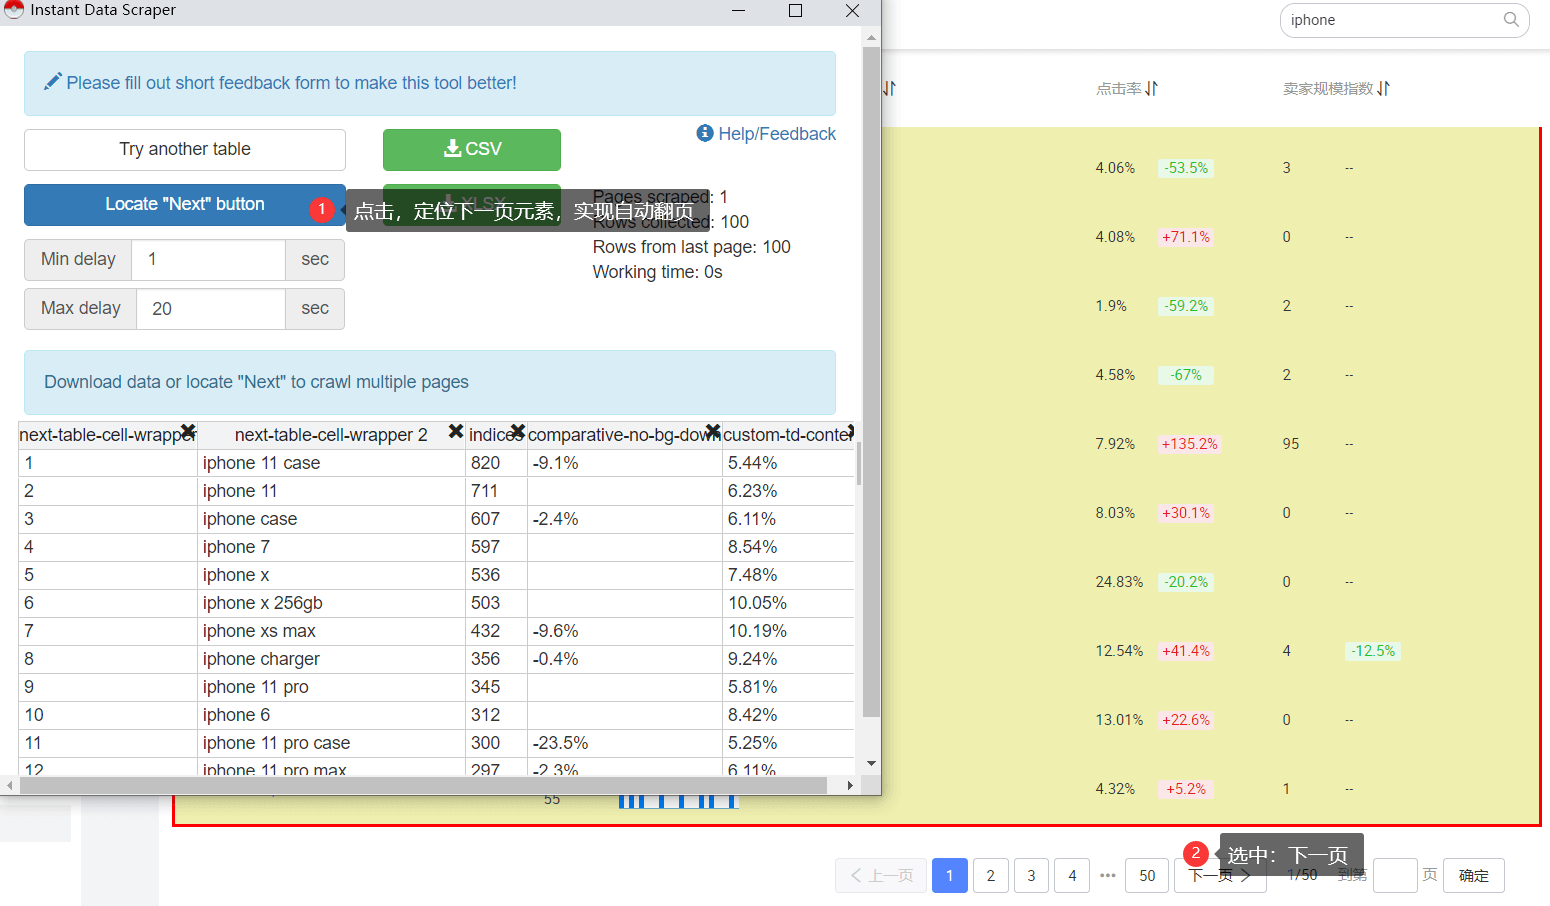Sort by 卖家规模指数 column sort icon
This screenshot has height=906, width=1550.
[x=1384, y=89]
